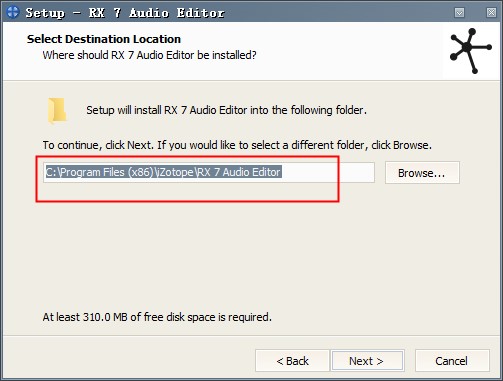The image size is (503, 381).
Task: Click the red highlight box's lower empty area
Action: point(187,191)
